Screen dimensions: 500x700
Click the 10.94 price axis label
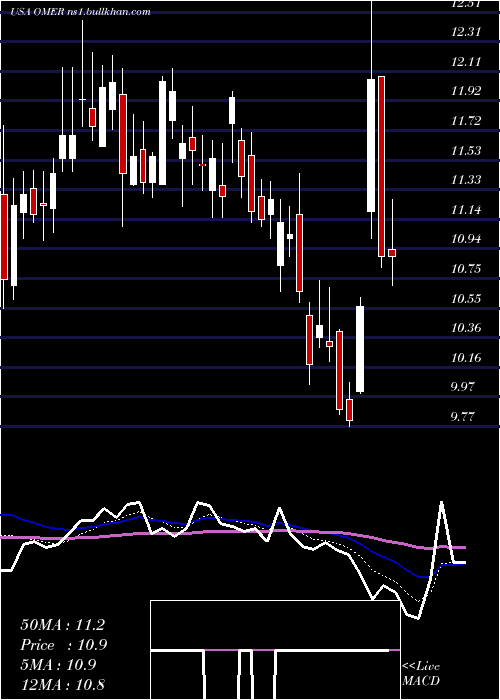point(468,239)
